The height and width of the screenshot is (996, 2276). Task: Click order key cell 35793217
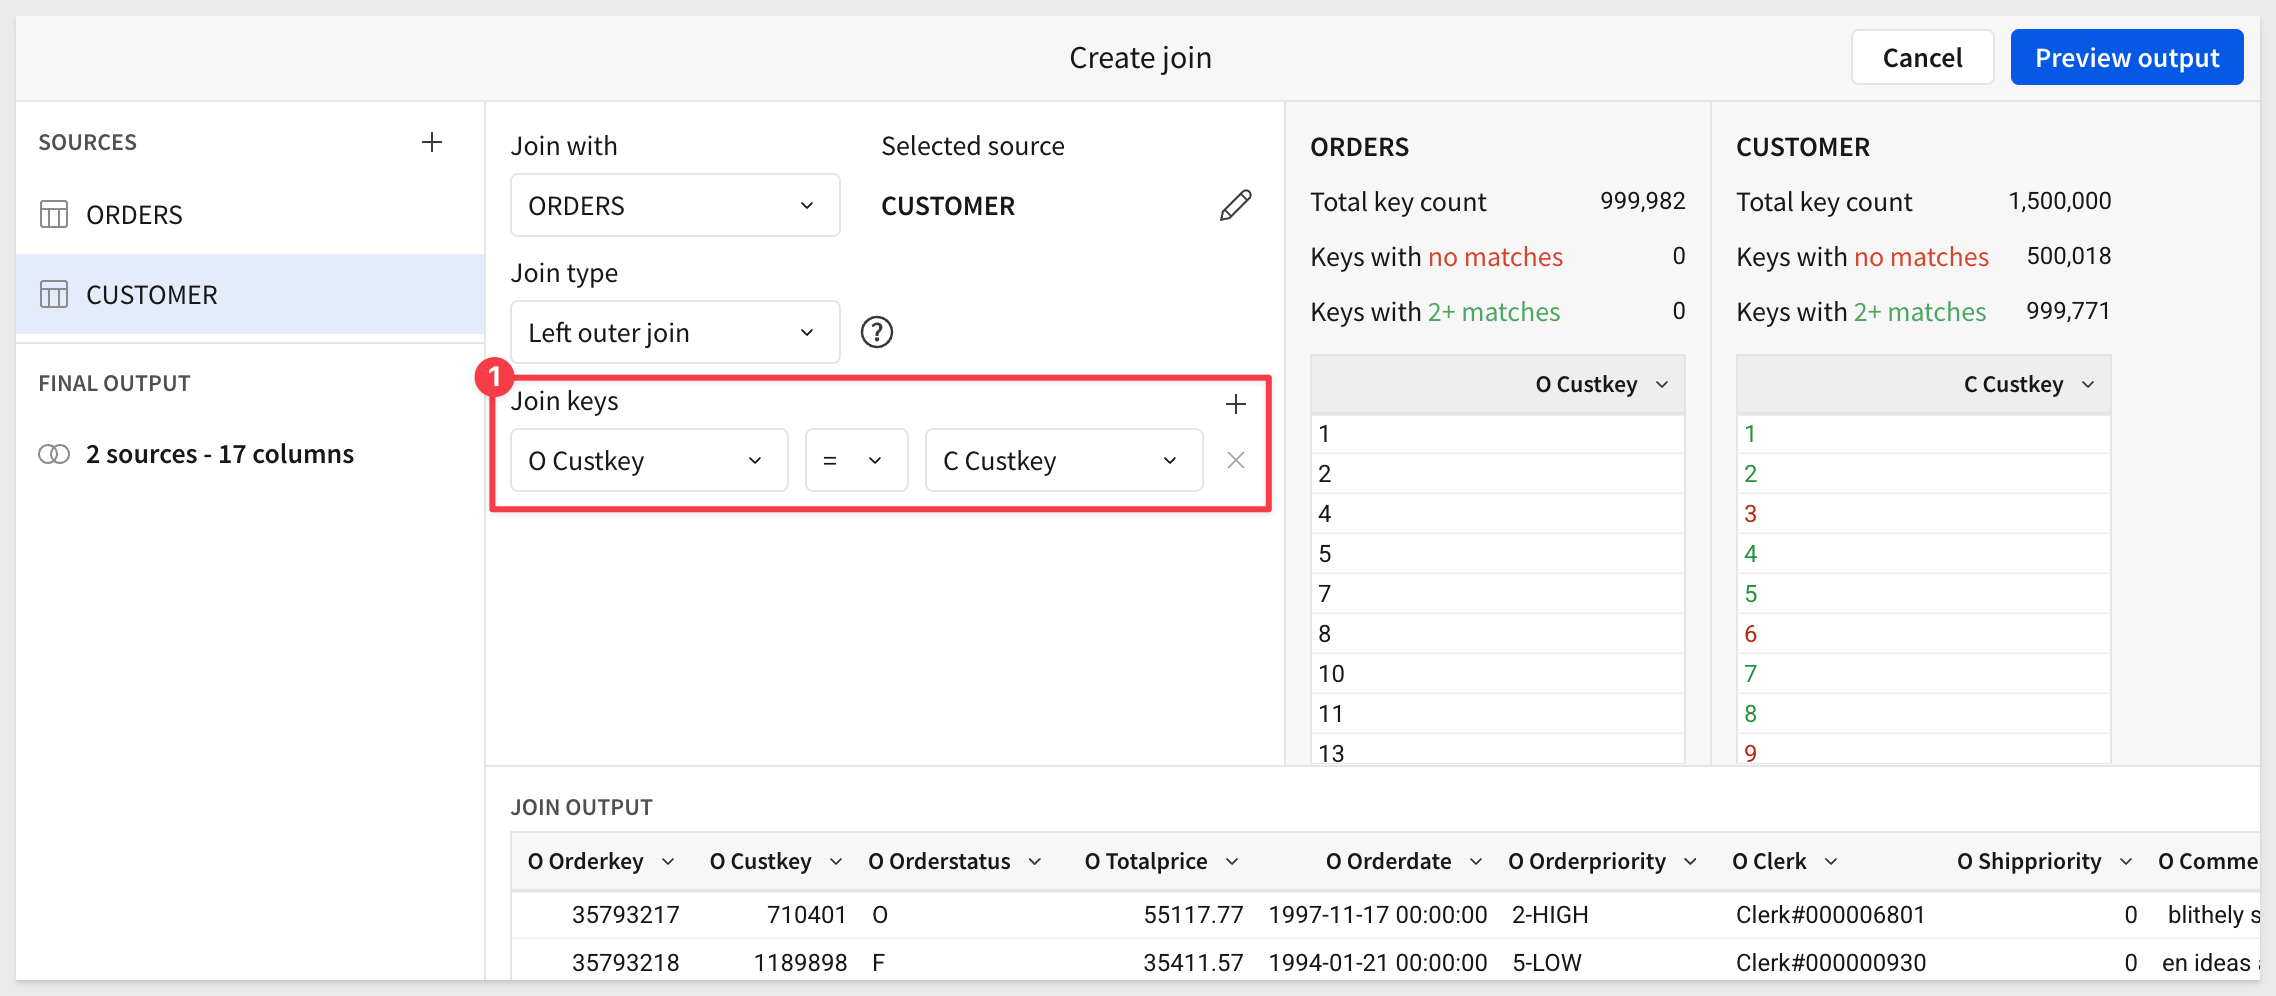(x=626, y=915)
